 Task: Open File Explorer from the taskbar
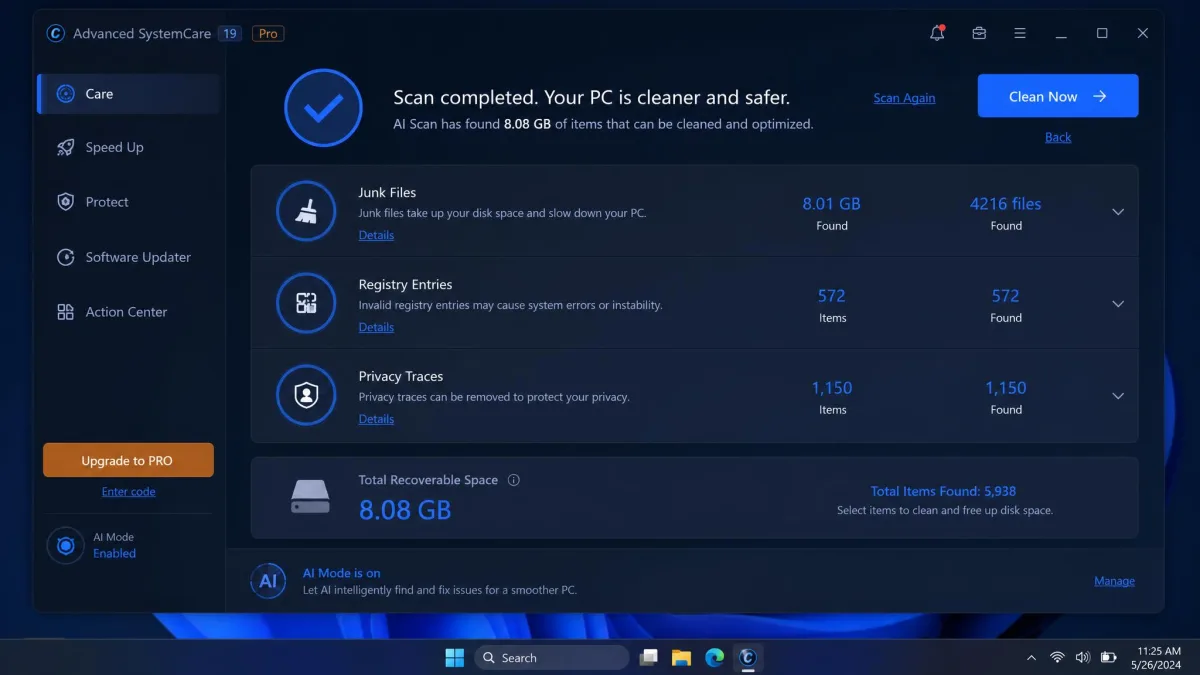point(681,657)
